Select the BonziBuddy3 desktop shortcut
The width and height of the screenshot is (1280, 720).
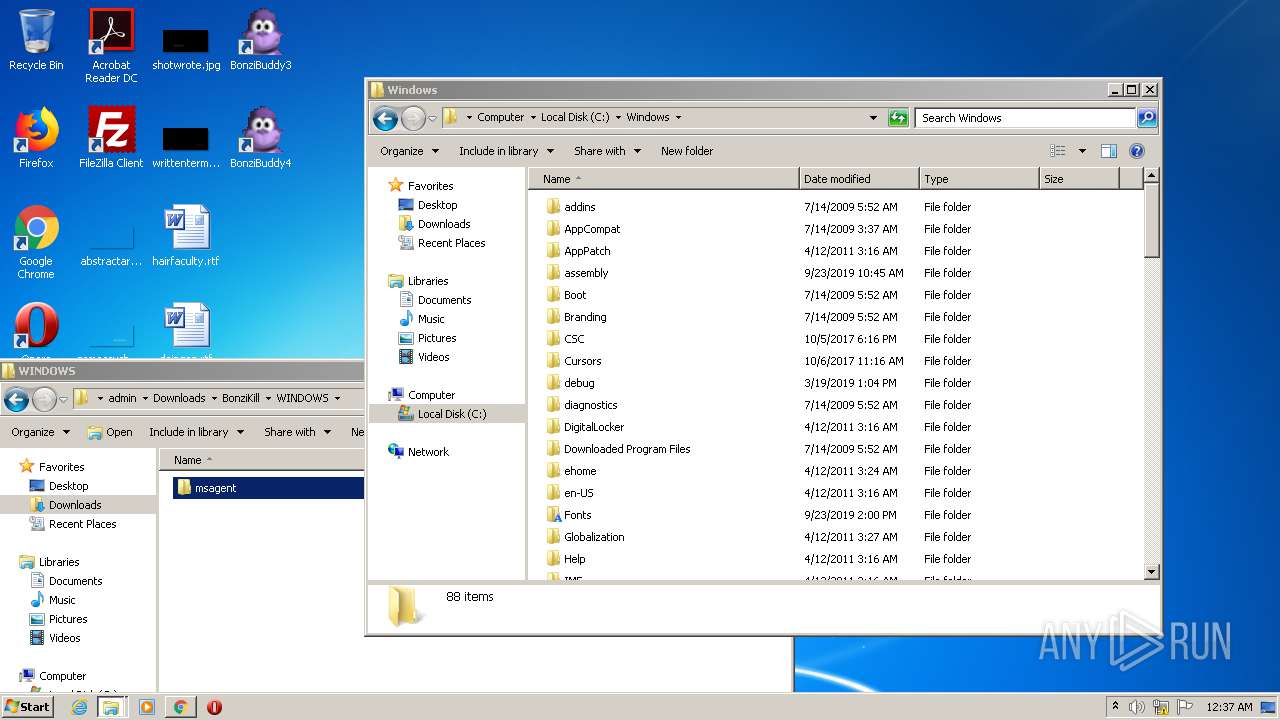click(261, 42)
